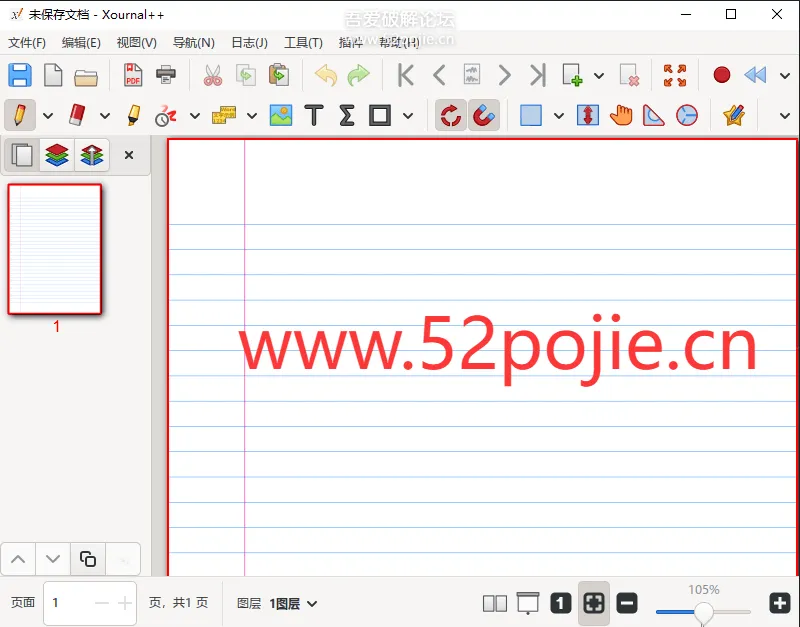Open the insert page dropdown arrow
Image resolution: width=800 pixels, height=627 pixels.
599,76
